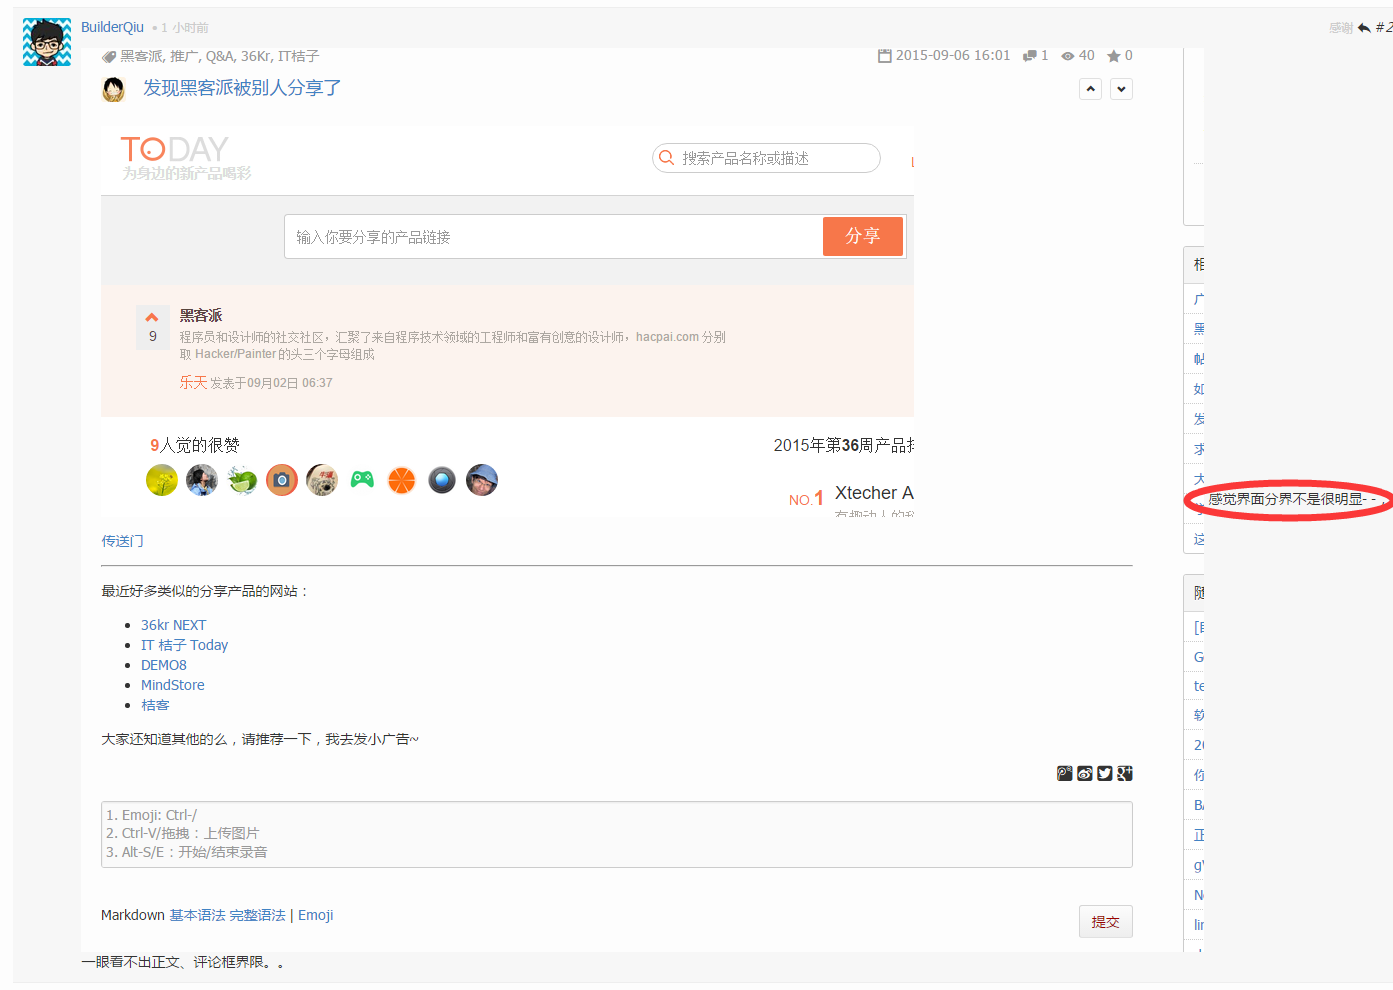
Task: Click the reply arrow icon beside 感谢
Action: click(x=1364, y=28)
